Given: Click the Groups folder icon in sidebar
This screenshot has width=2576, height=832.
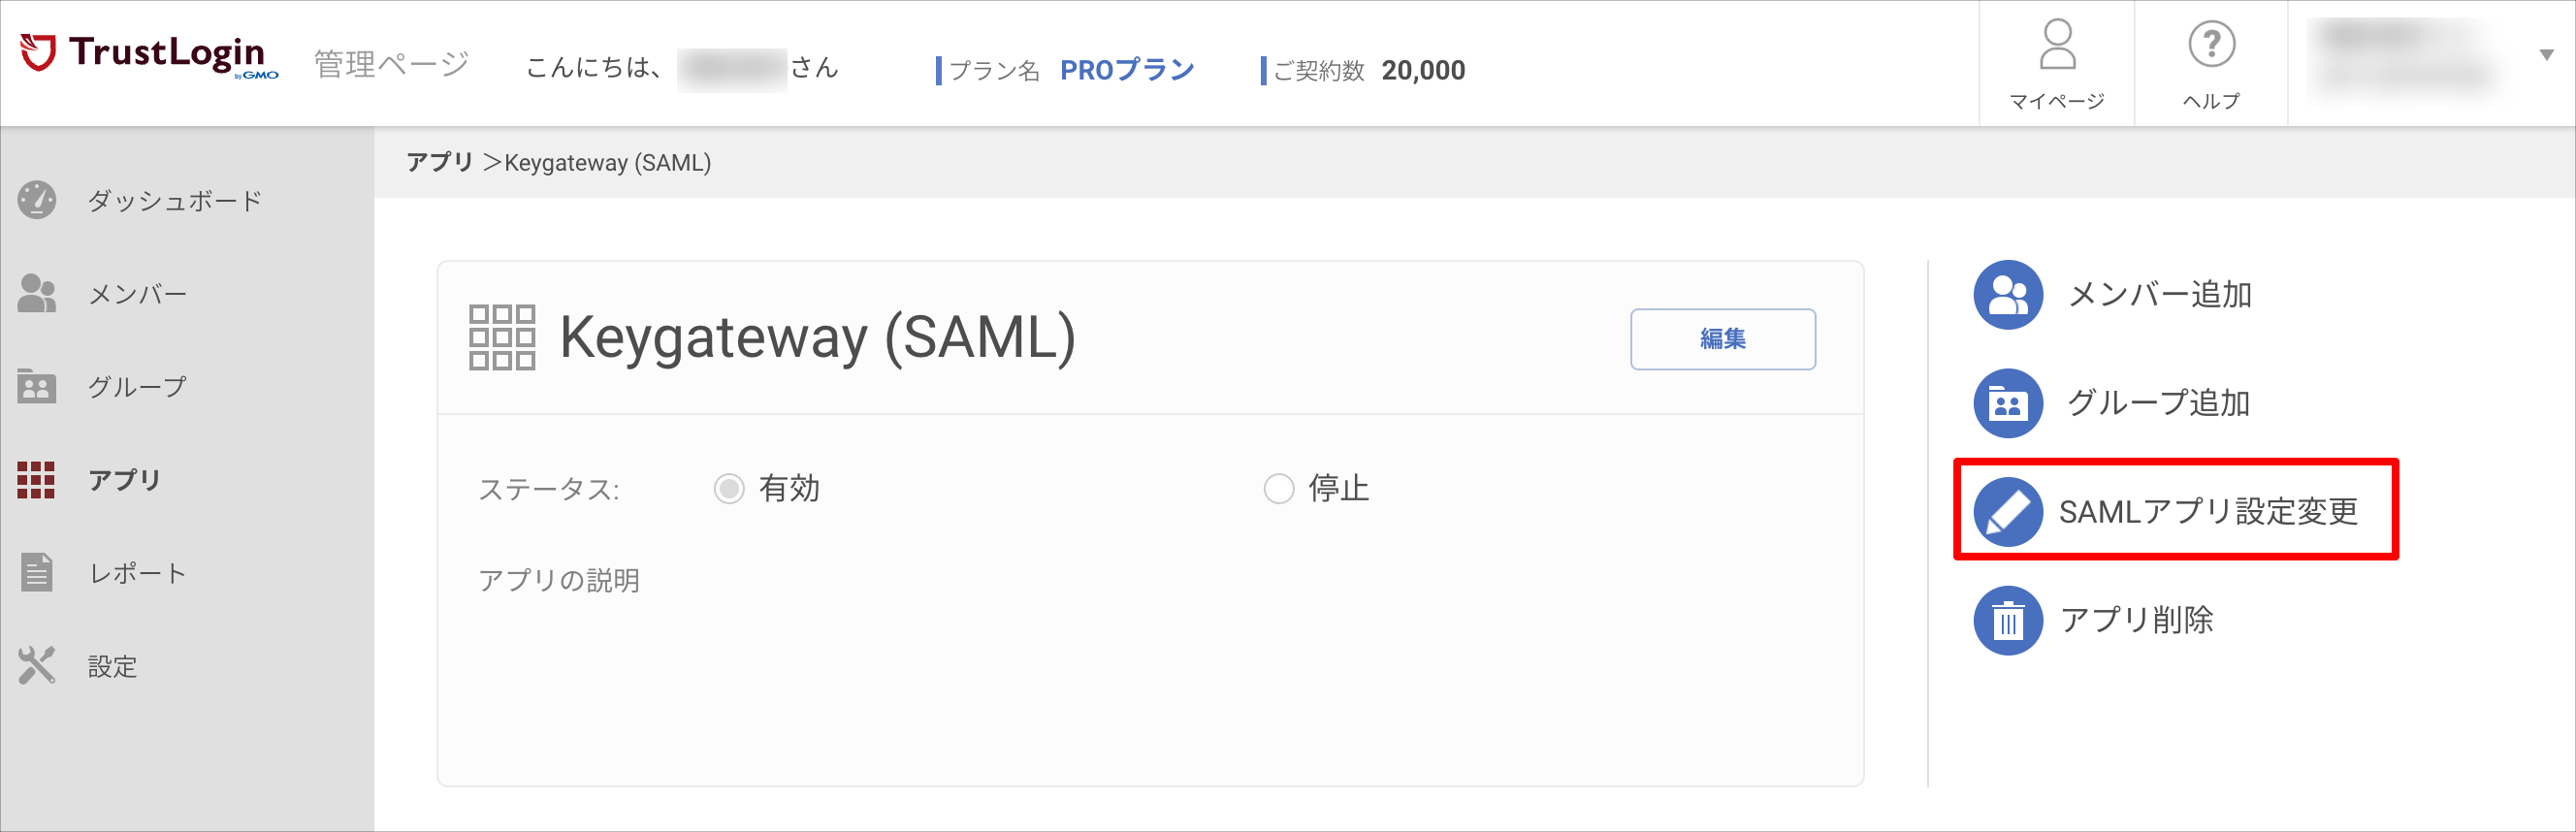Looking at the screenshot, I should pyautogui.click(x=37, y=386).
